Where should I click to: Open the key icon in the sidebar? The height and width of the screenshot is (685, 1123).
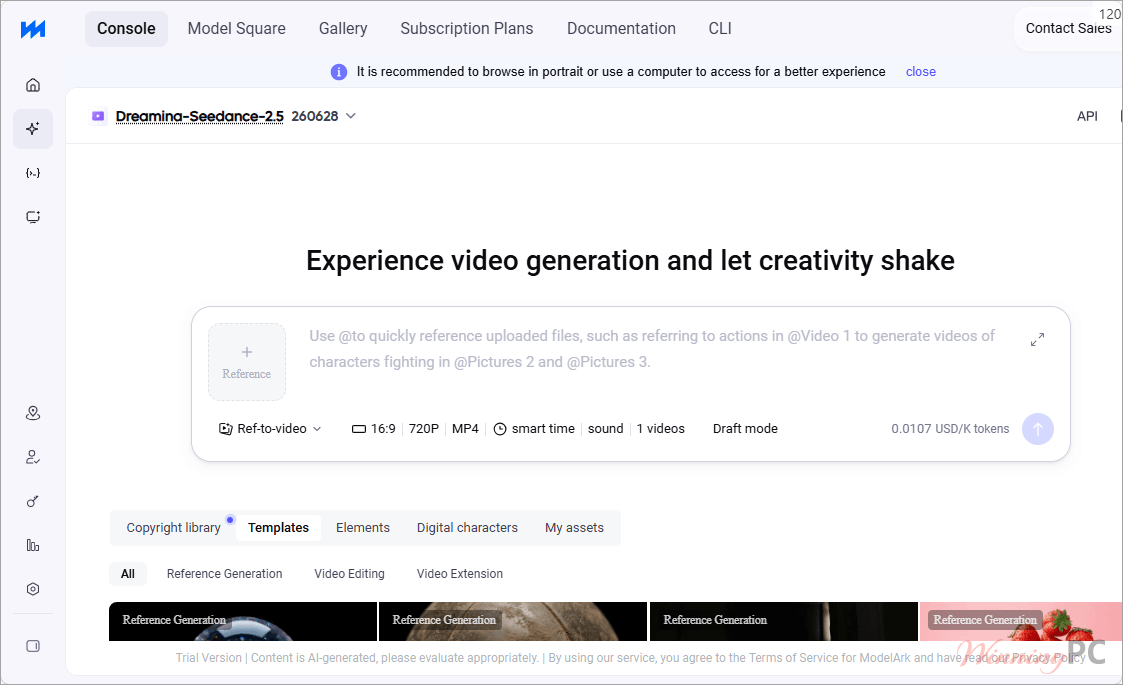pos(33,502)
